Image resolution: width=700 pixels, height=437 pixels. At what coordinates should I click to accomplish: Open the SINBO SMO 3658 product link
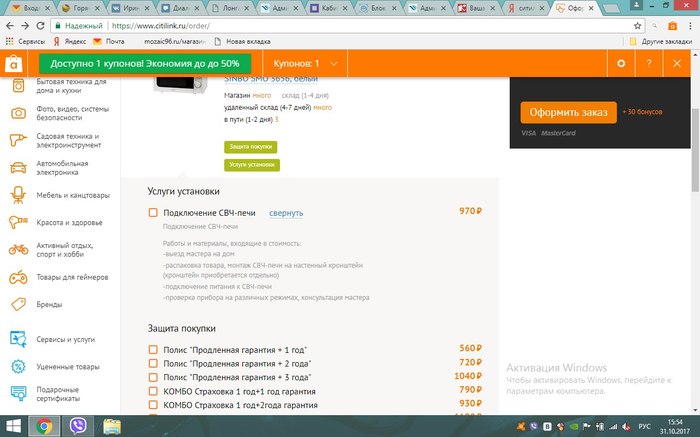tap(271, 79)
